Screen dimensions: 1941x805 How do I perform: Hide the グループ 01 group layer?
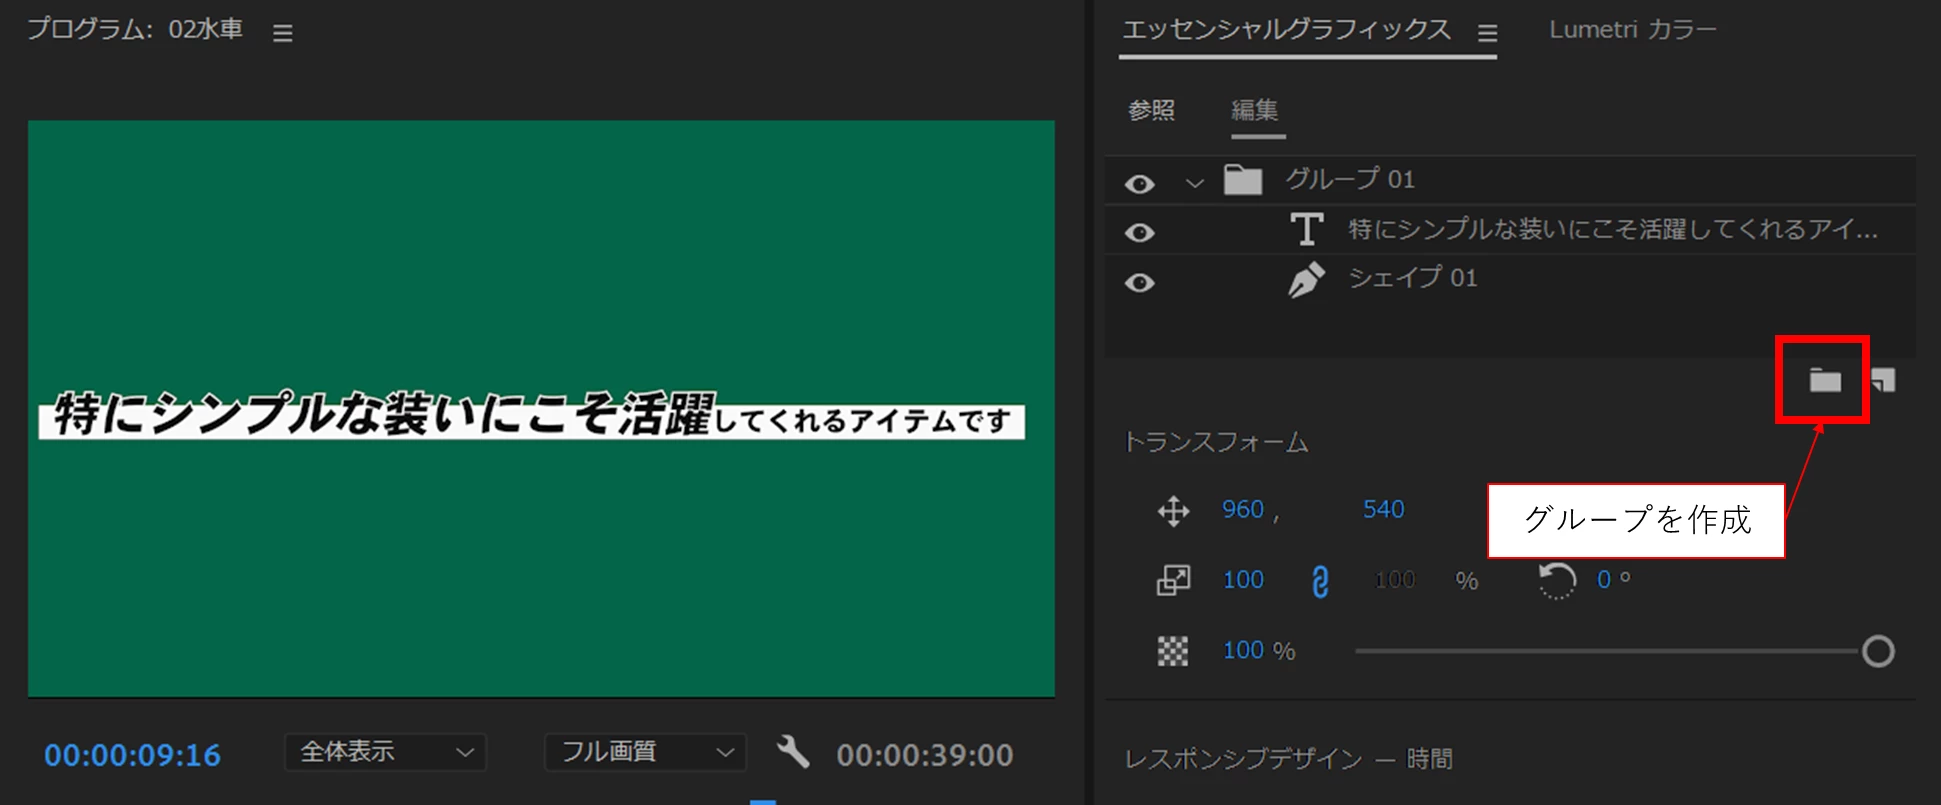1140,184
